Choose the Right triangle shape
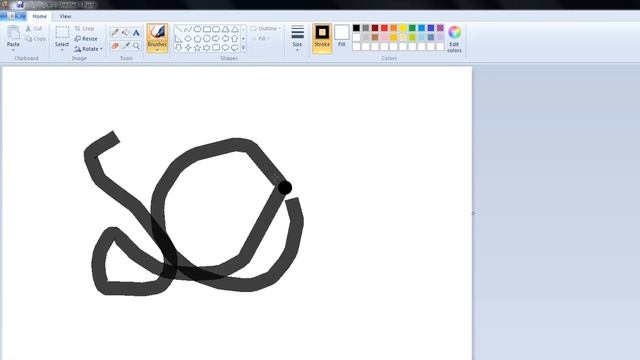 click(x=179, y=39)
